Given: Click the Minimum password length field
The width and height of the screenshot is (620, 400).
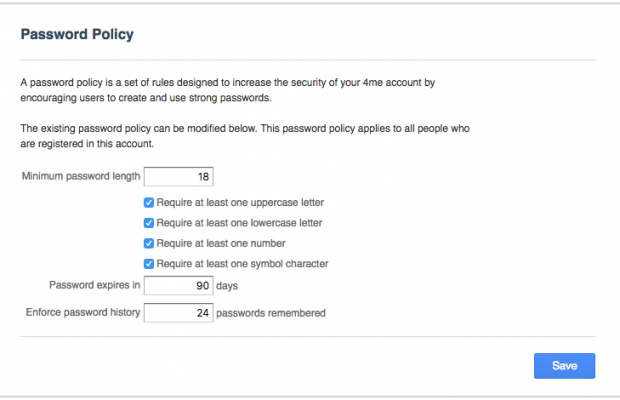Looking at the screenshot, I should (179, 177).
